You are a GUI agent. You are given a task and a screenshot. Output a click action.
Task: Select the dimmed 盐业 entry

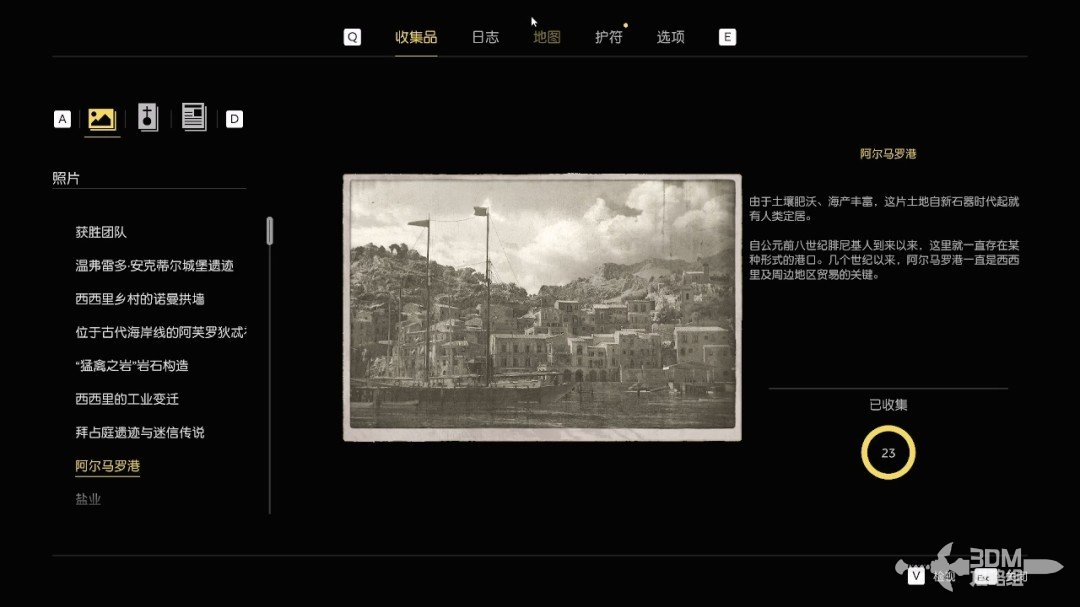[x=88, y=500]
